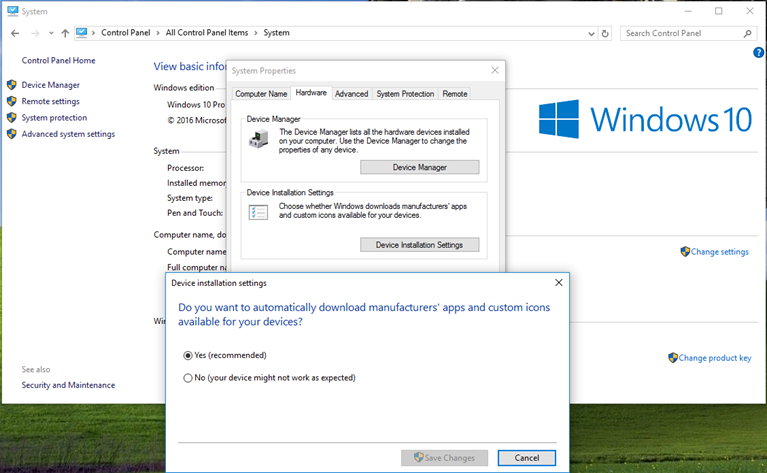Click shield icon beside Advanced system settings
Image resolution: width=767 pixels, height=473 pixels.
[x=12, y=134]
